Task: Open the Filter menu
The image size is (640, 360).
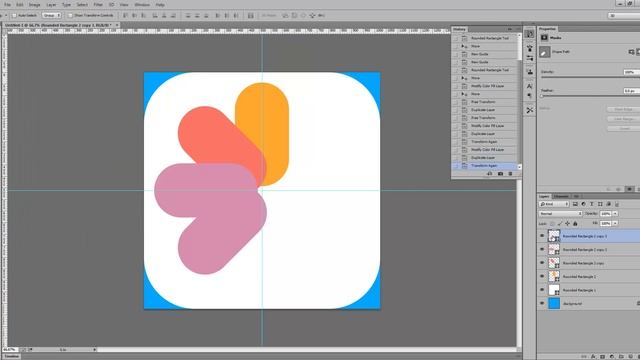Action: point(98,5)
